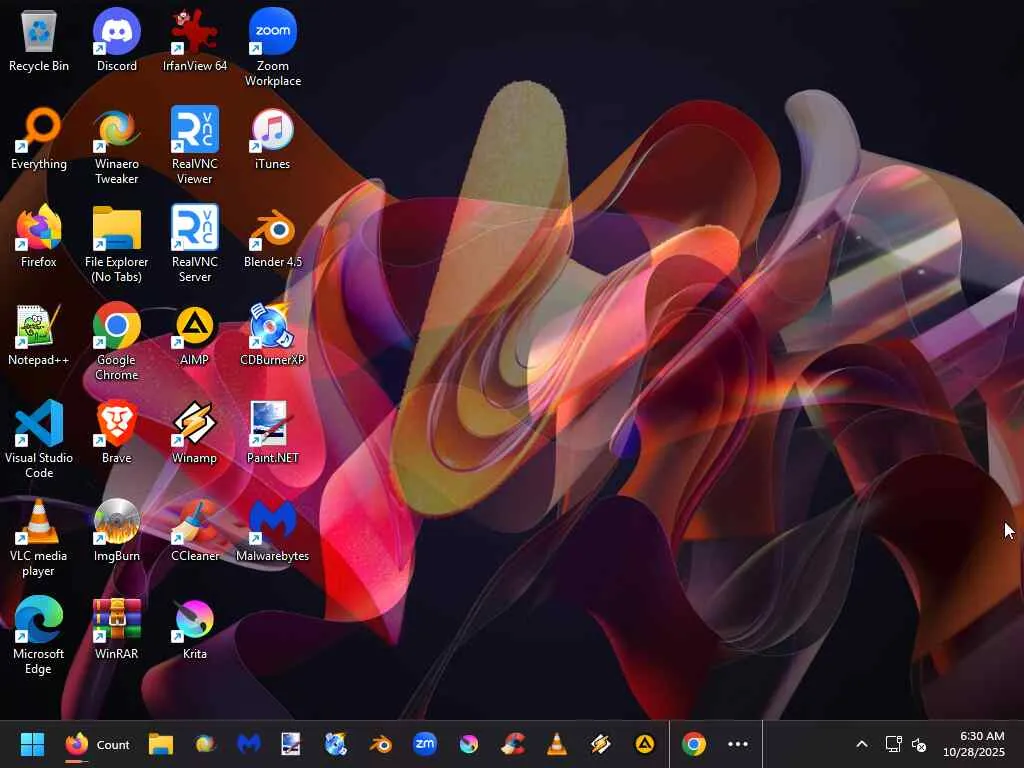The height and width of the screenshot is (768, 1024).
Task: Click the Winaero Tweaker taskbar icon
Action: click(205, 744)
